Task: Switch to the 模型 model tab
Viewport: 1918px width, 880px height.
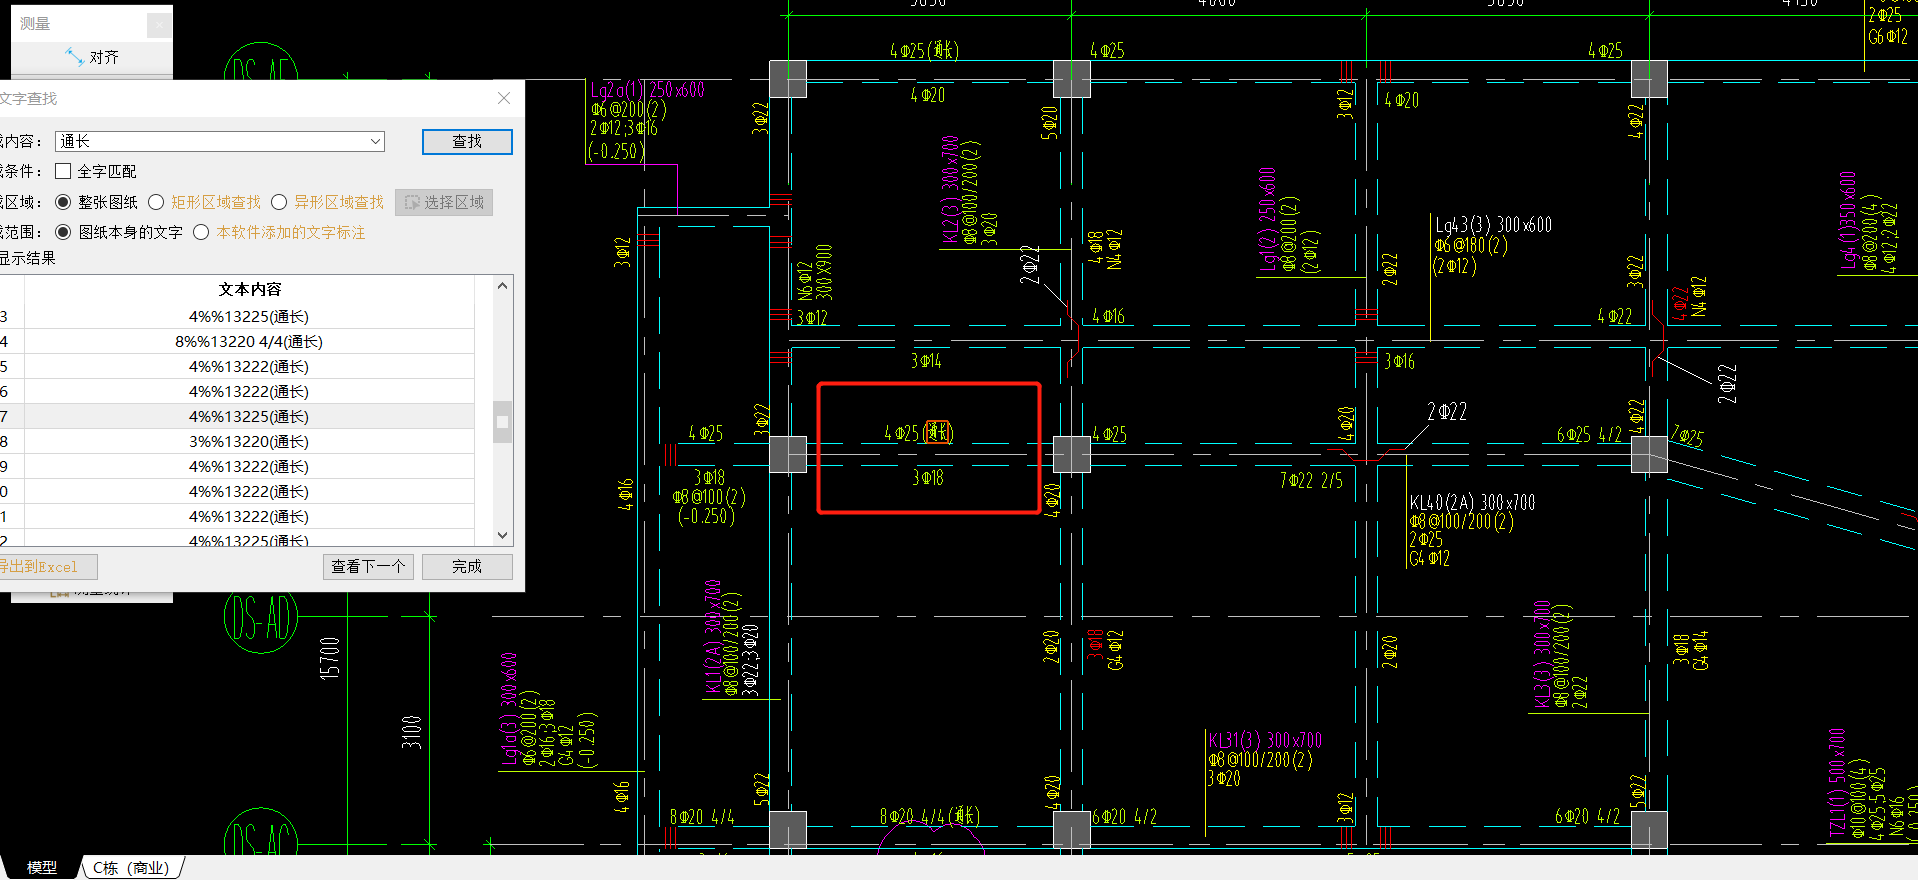Action: click(x=42, y=868)
